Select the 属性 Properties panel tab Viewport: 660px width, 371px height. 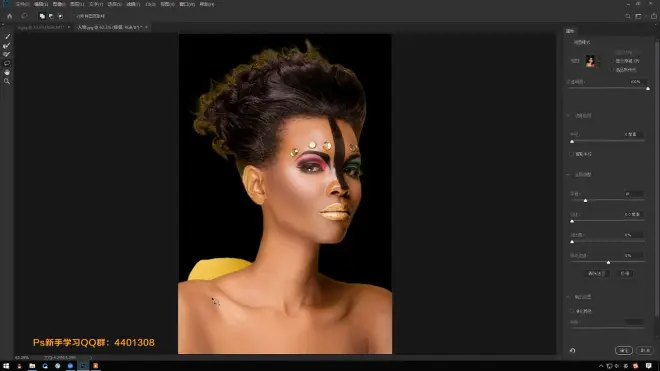[x=570, y=31]
